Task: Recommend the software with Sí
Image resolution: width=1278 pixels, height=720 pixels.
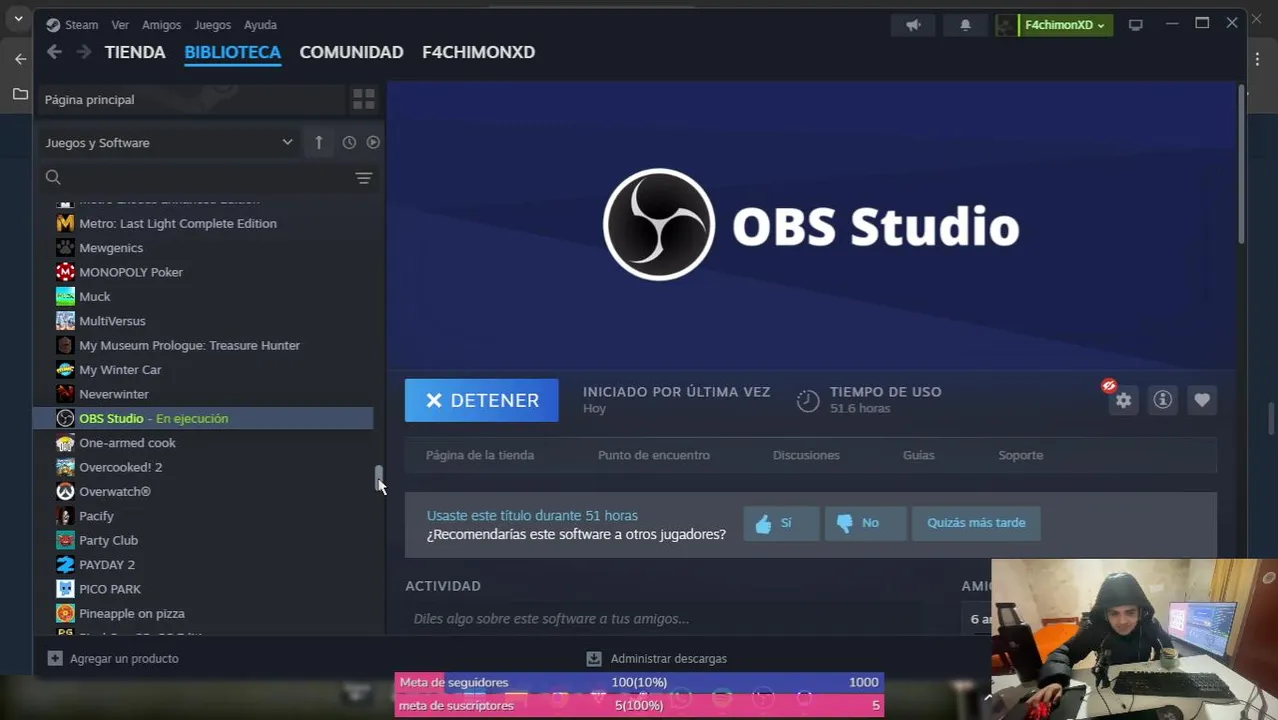Action: click(781, 523)
